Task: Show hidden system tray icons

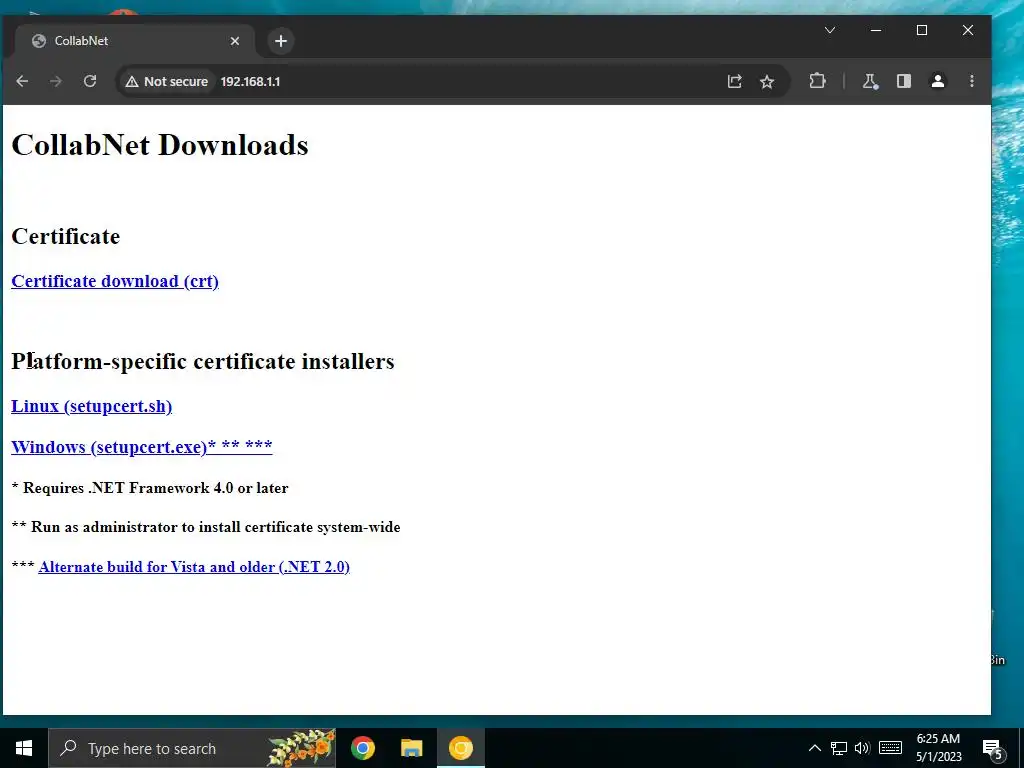Action: (814, 748)
